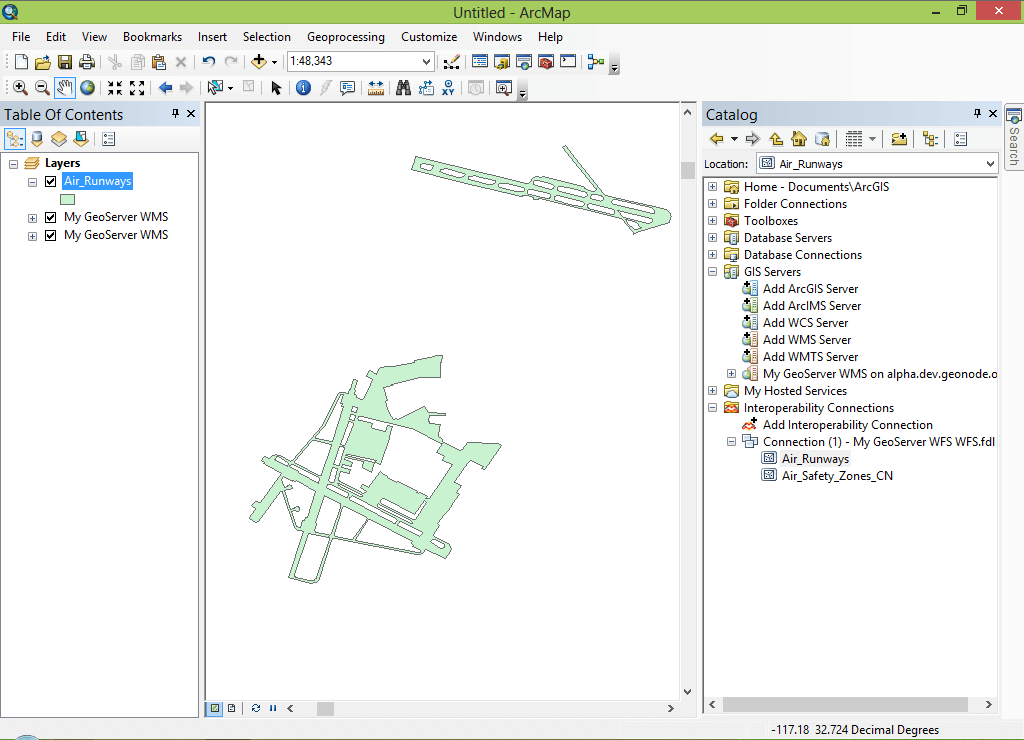The height and width of the screenshot is (740, 1024).
Task: Save the map with the Save icon
Action: (x=65, y=62)
